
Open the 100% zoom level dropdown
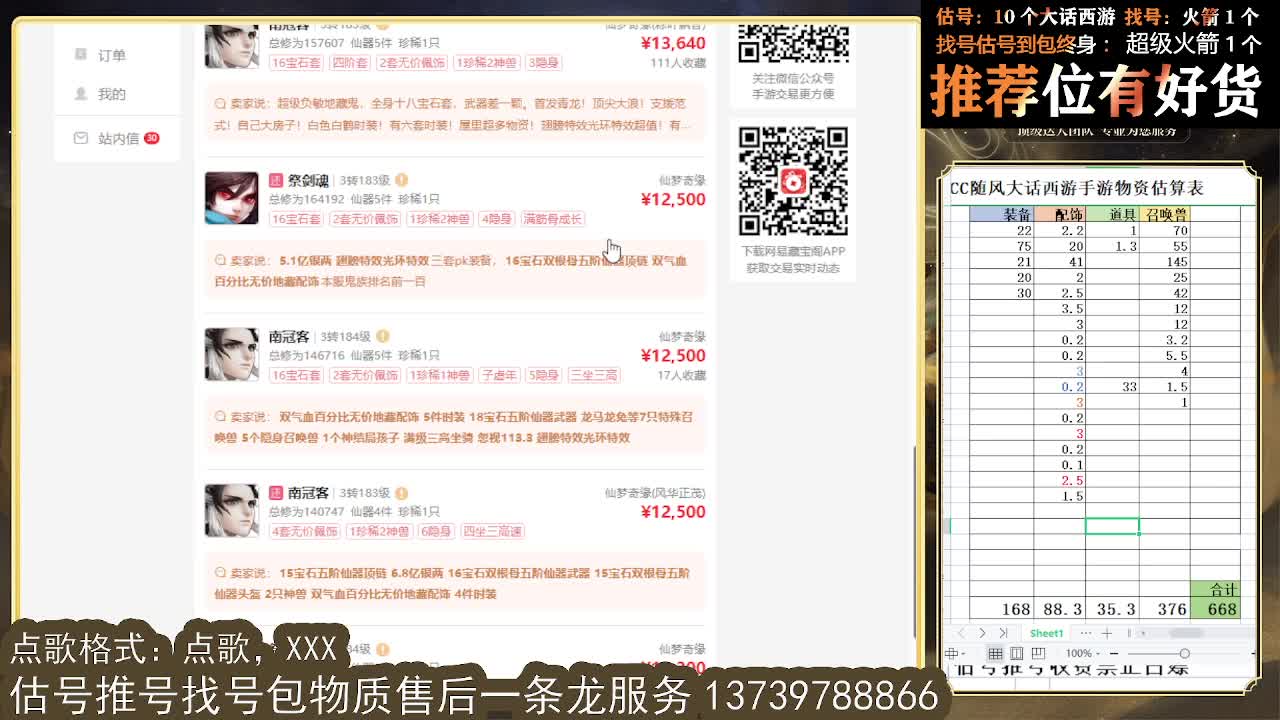pos(1080,653)
